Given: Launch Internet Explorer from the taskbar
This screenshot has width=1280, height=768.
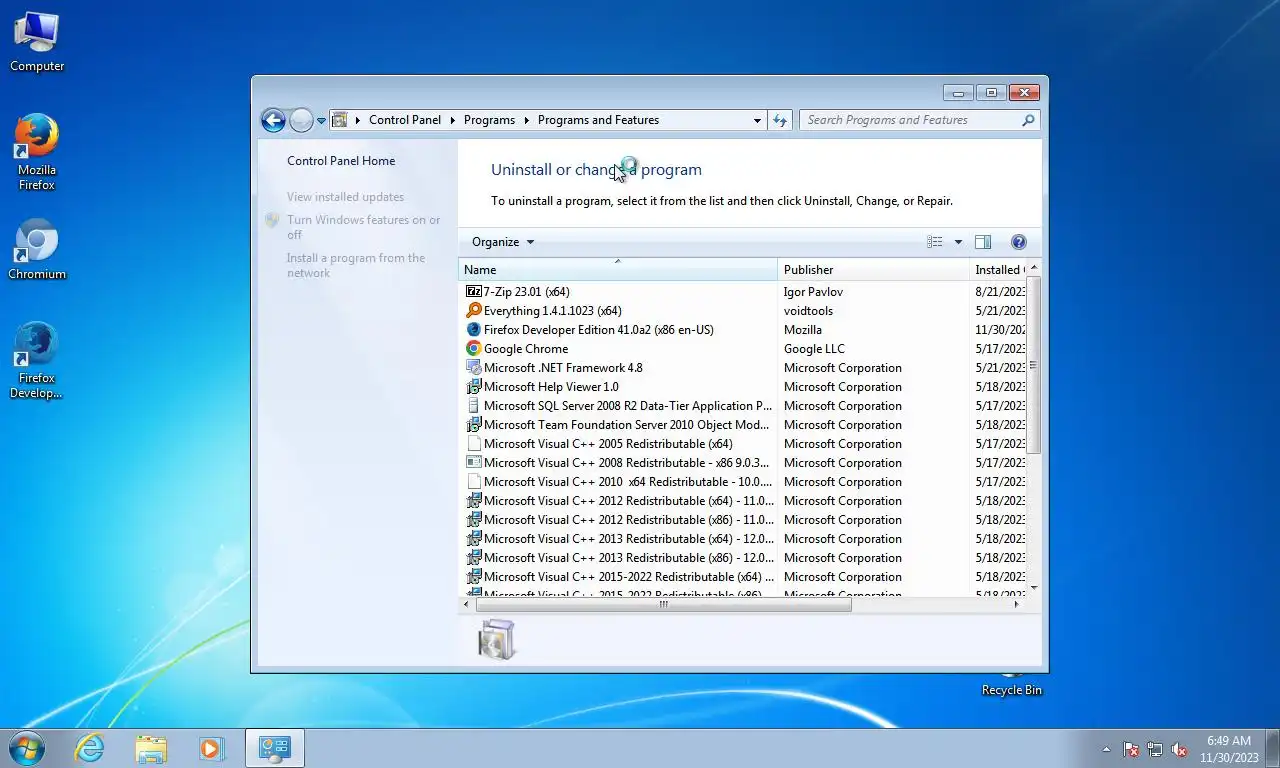Looking at the screenshot, I should [x=90, y=748].
